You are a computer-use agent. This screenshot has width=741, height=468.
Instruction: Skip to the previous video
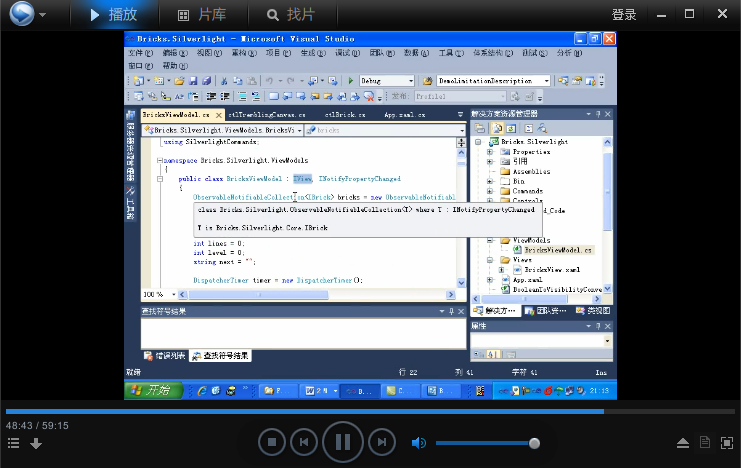pyautogui.click(x=304, y=441)
